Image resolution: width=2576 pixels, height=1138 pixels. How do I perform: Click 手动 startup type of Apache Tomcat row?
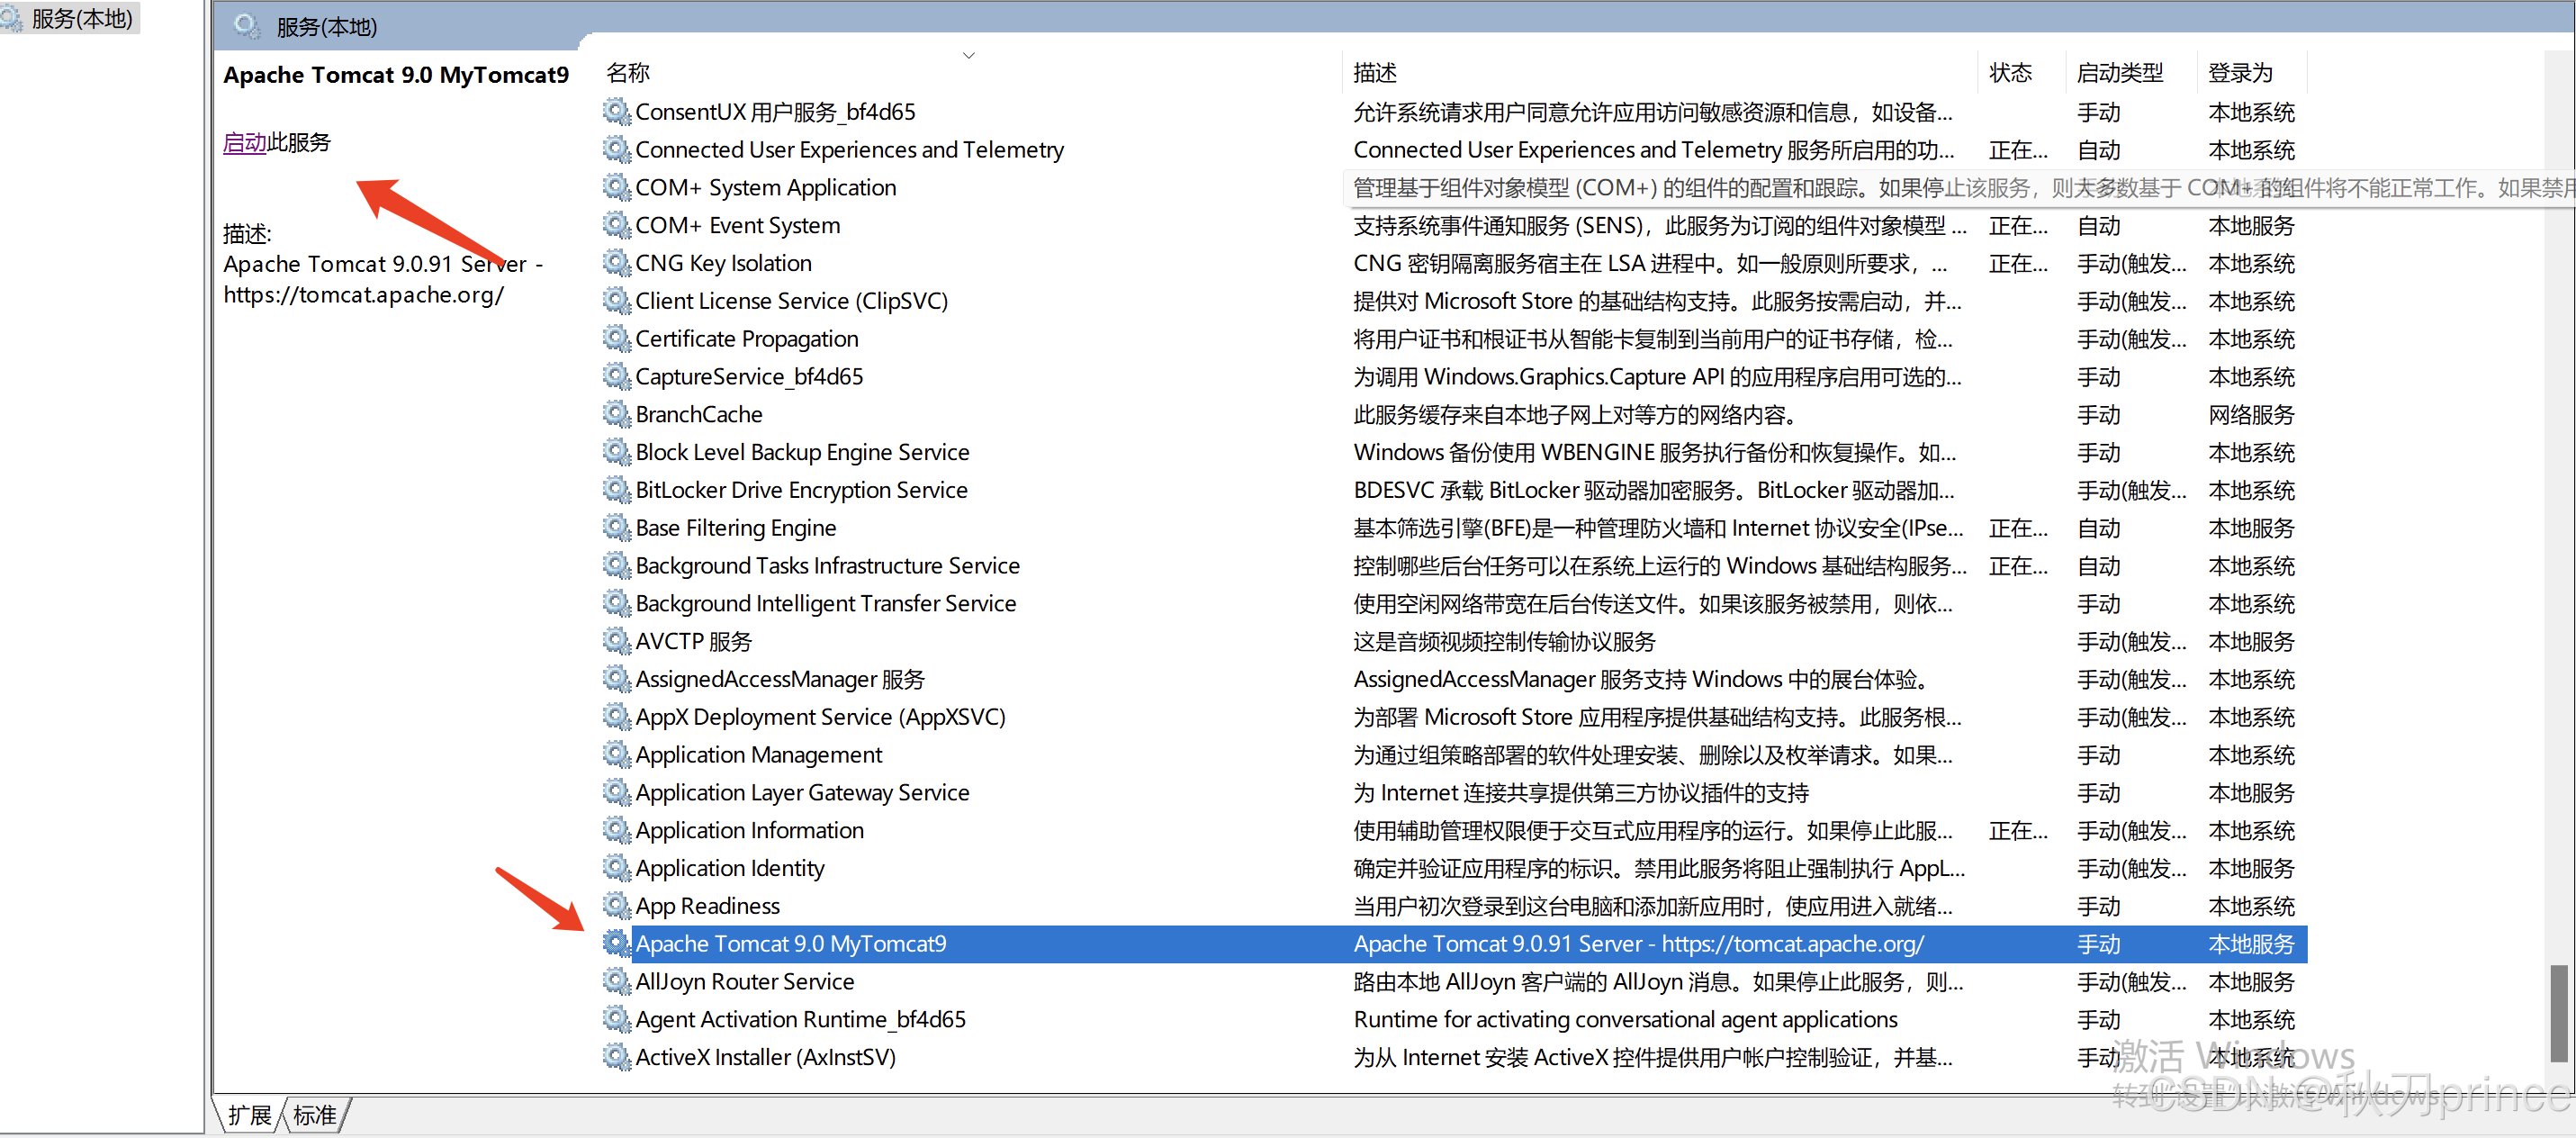pyautogui.click(x=2098, y=943)
